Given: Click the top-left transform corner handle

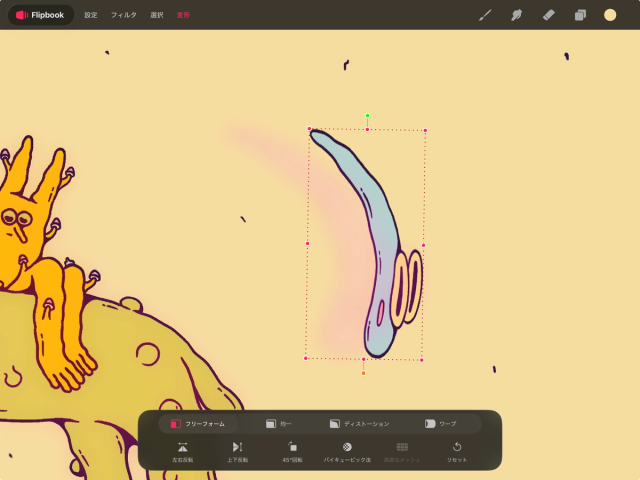Looking at the screenshot, I should 309,129.
